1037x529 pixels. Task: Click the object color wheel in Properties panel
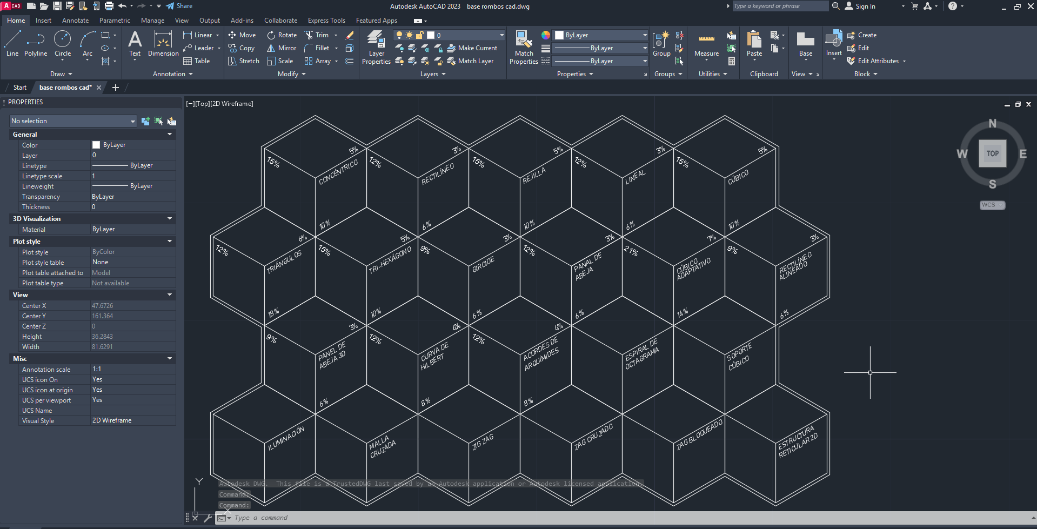pyautogui.click(x=546, y=35)
